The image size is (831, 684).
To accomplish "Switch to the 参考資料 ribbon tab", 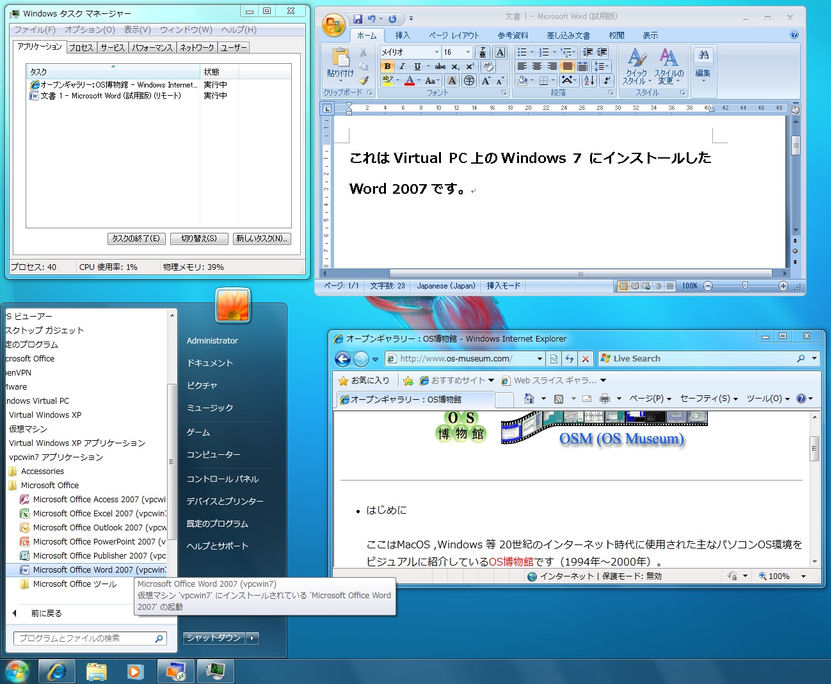I will 512,35.
